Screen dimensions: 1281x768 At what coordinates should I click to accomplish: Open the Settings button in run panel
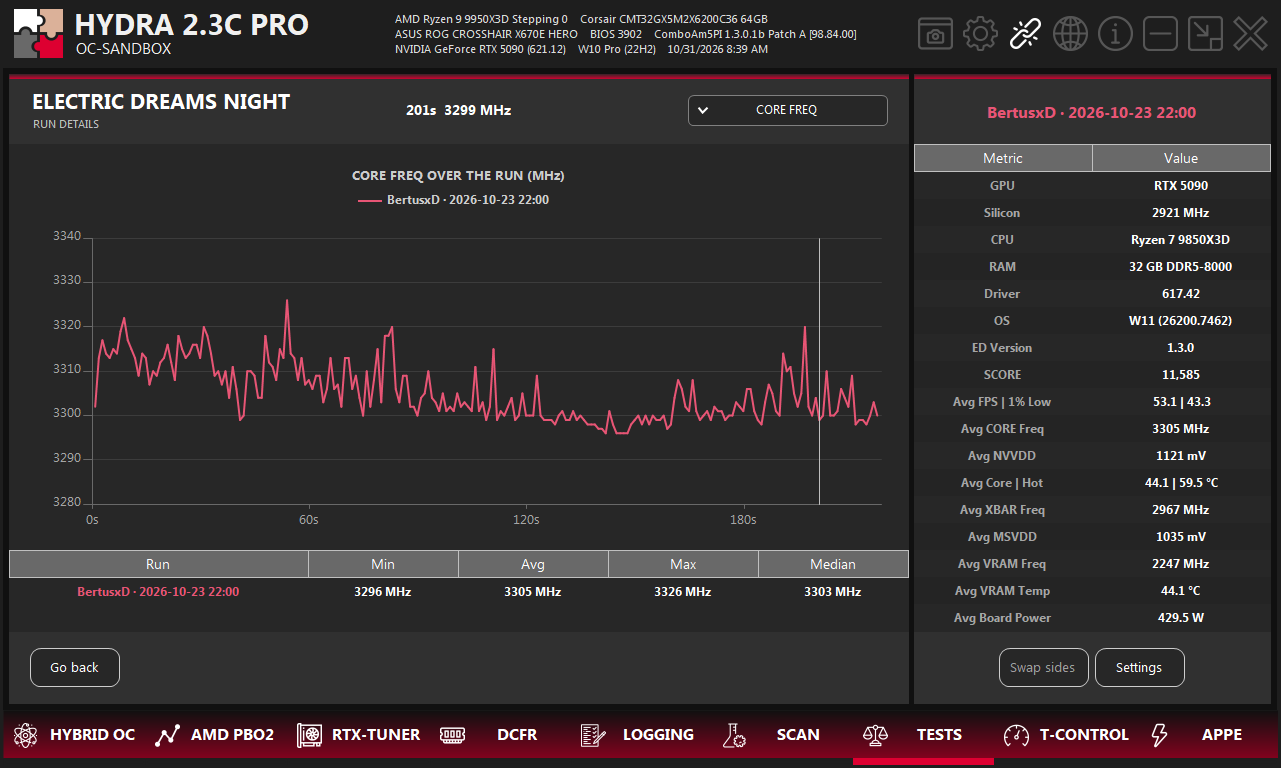point(1140,668)
